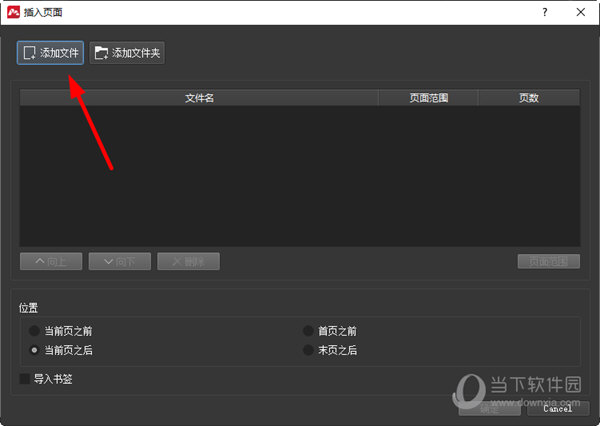Move the file down with the 向下 button
The width and height of the screenshot is (600, 426).
pyautogui.click(x=120, y=261)
